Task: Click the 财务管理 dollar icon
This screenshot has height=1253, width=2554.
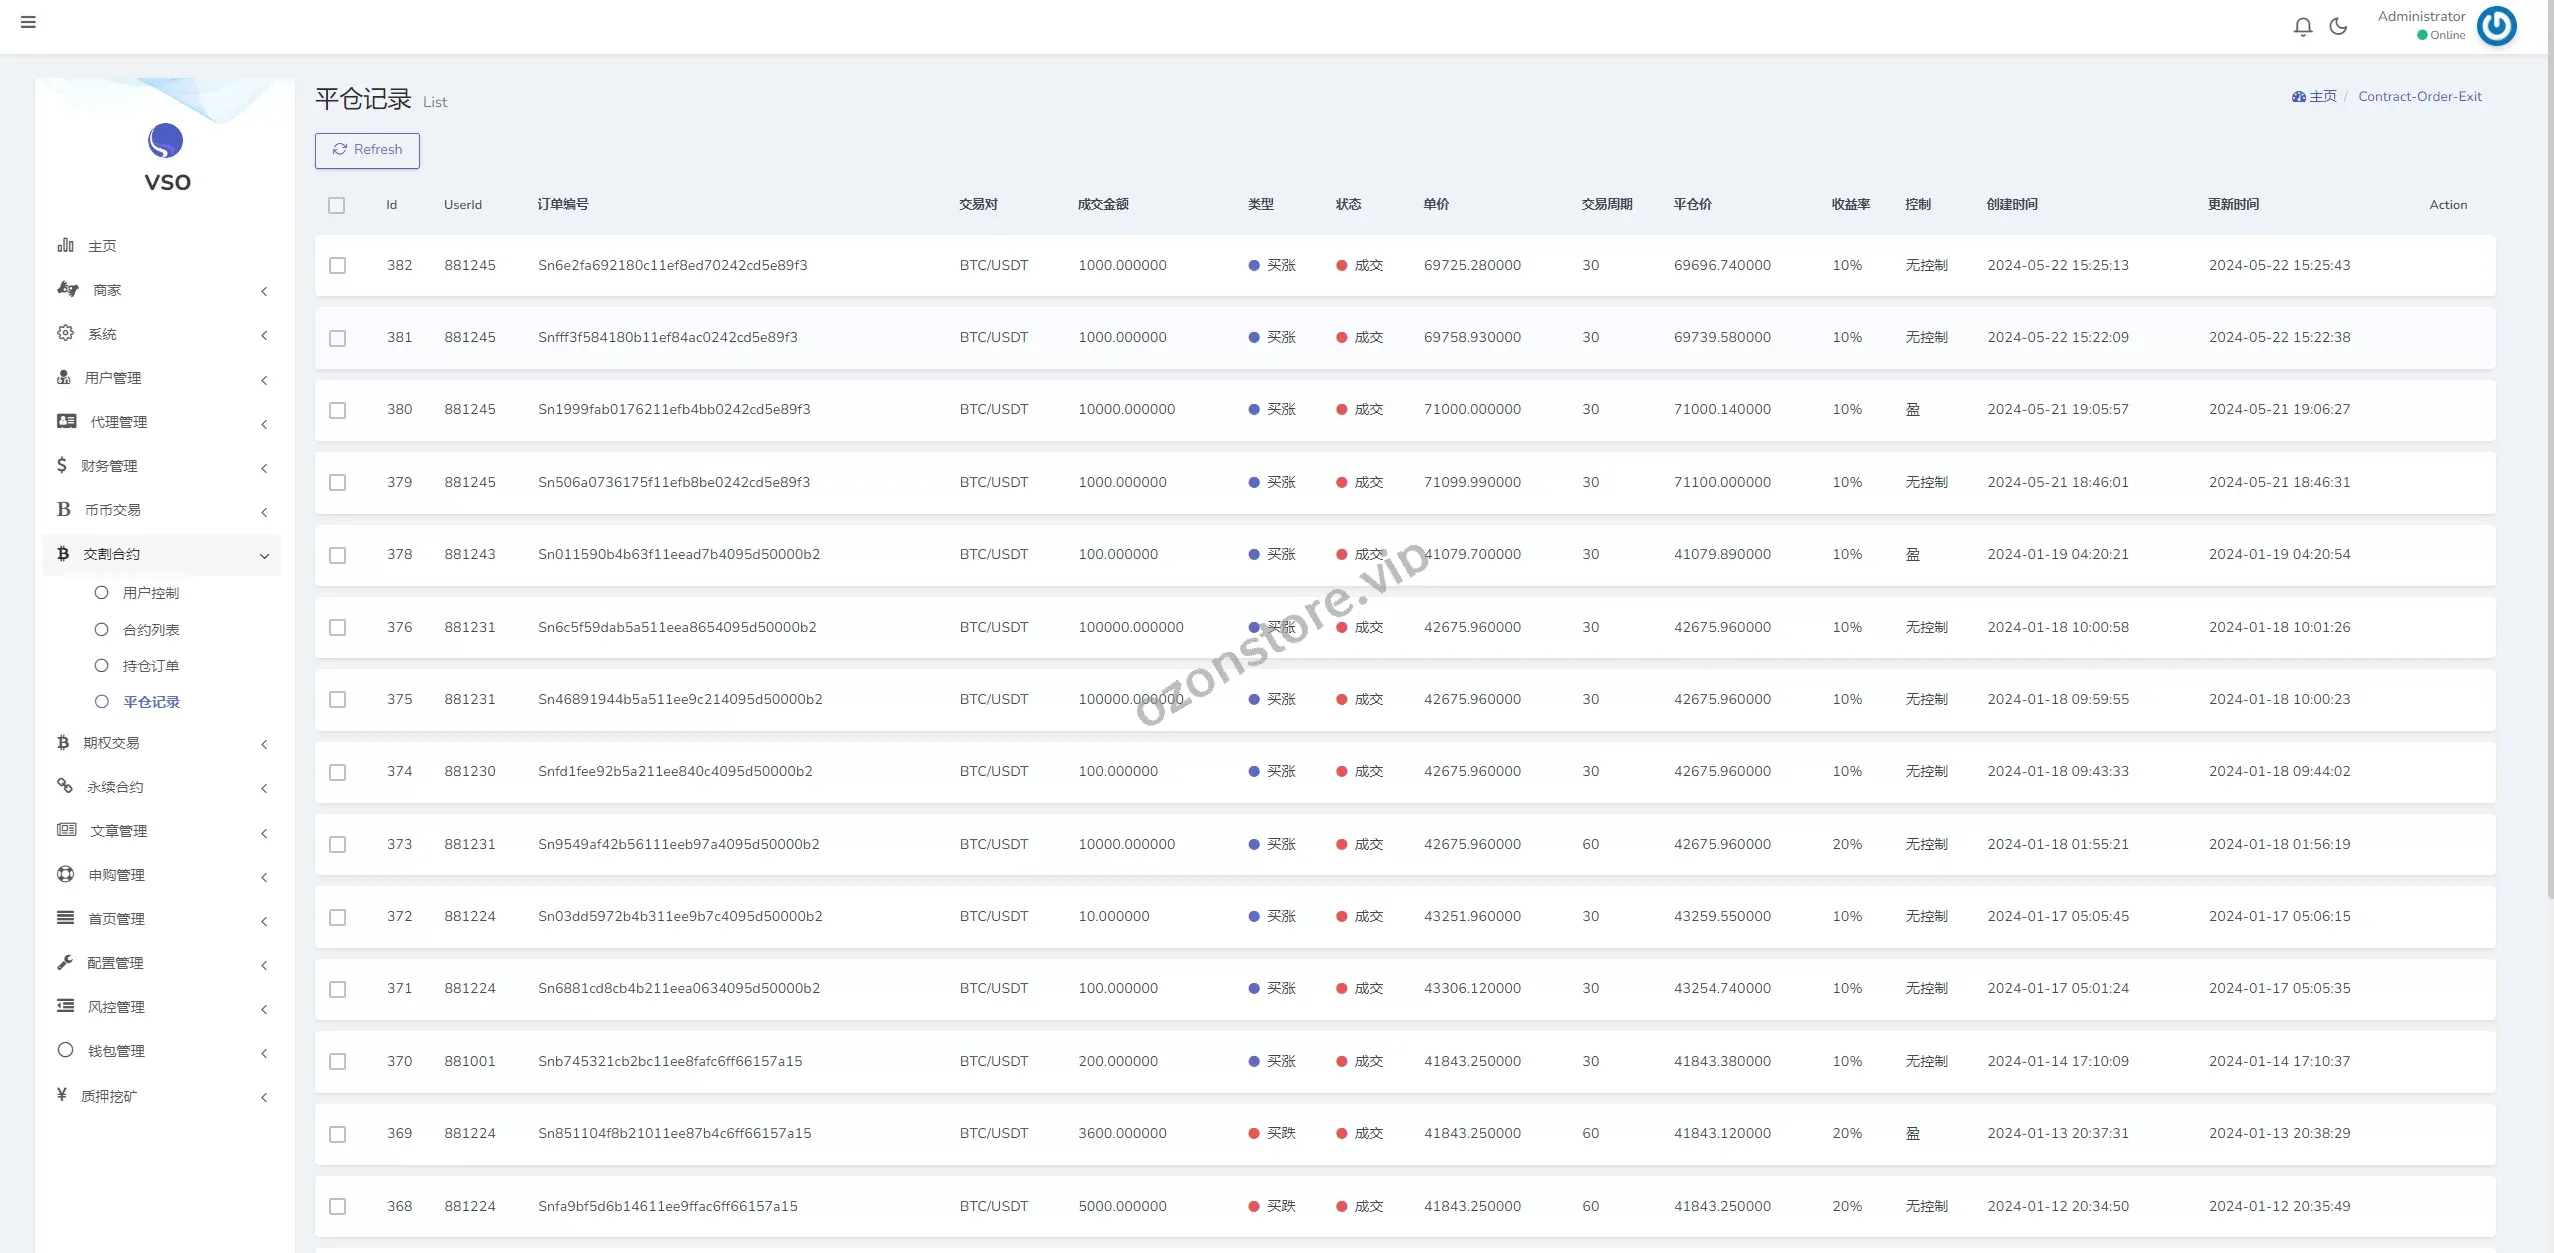Action: (62, 465)
